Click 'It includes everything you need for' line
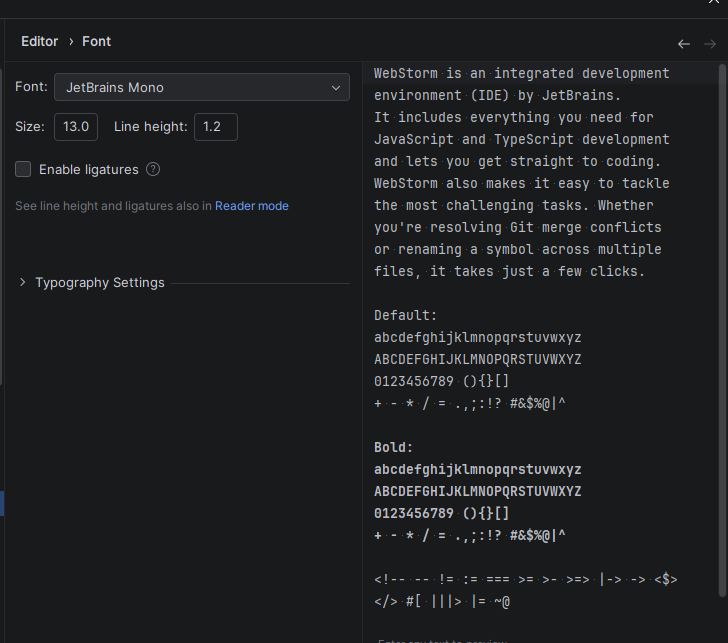 [514, 117]
